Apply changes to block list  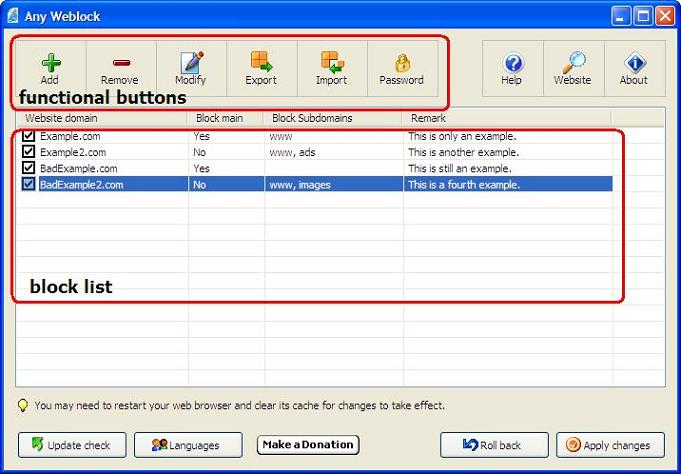coord(610,445)
